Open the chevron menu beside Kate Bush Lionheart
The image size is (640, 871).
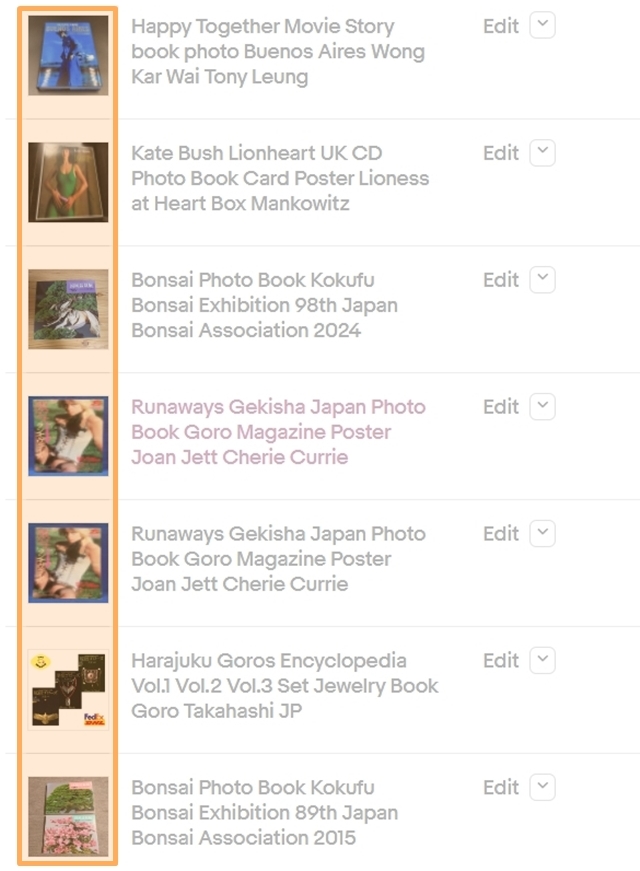[543, 153]
